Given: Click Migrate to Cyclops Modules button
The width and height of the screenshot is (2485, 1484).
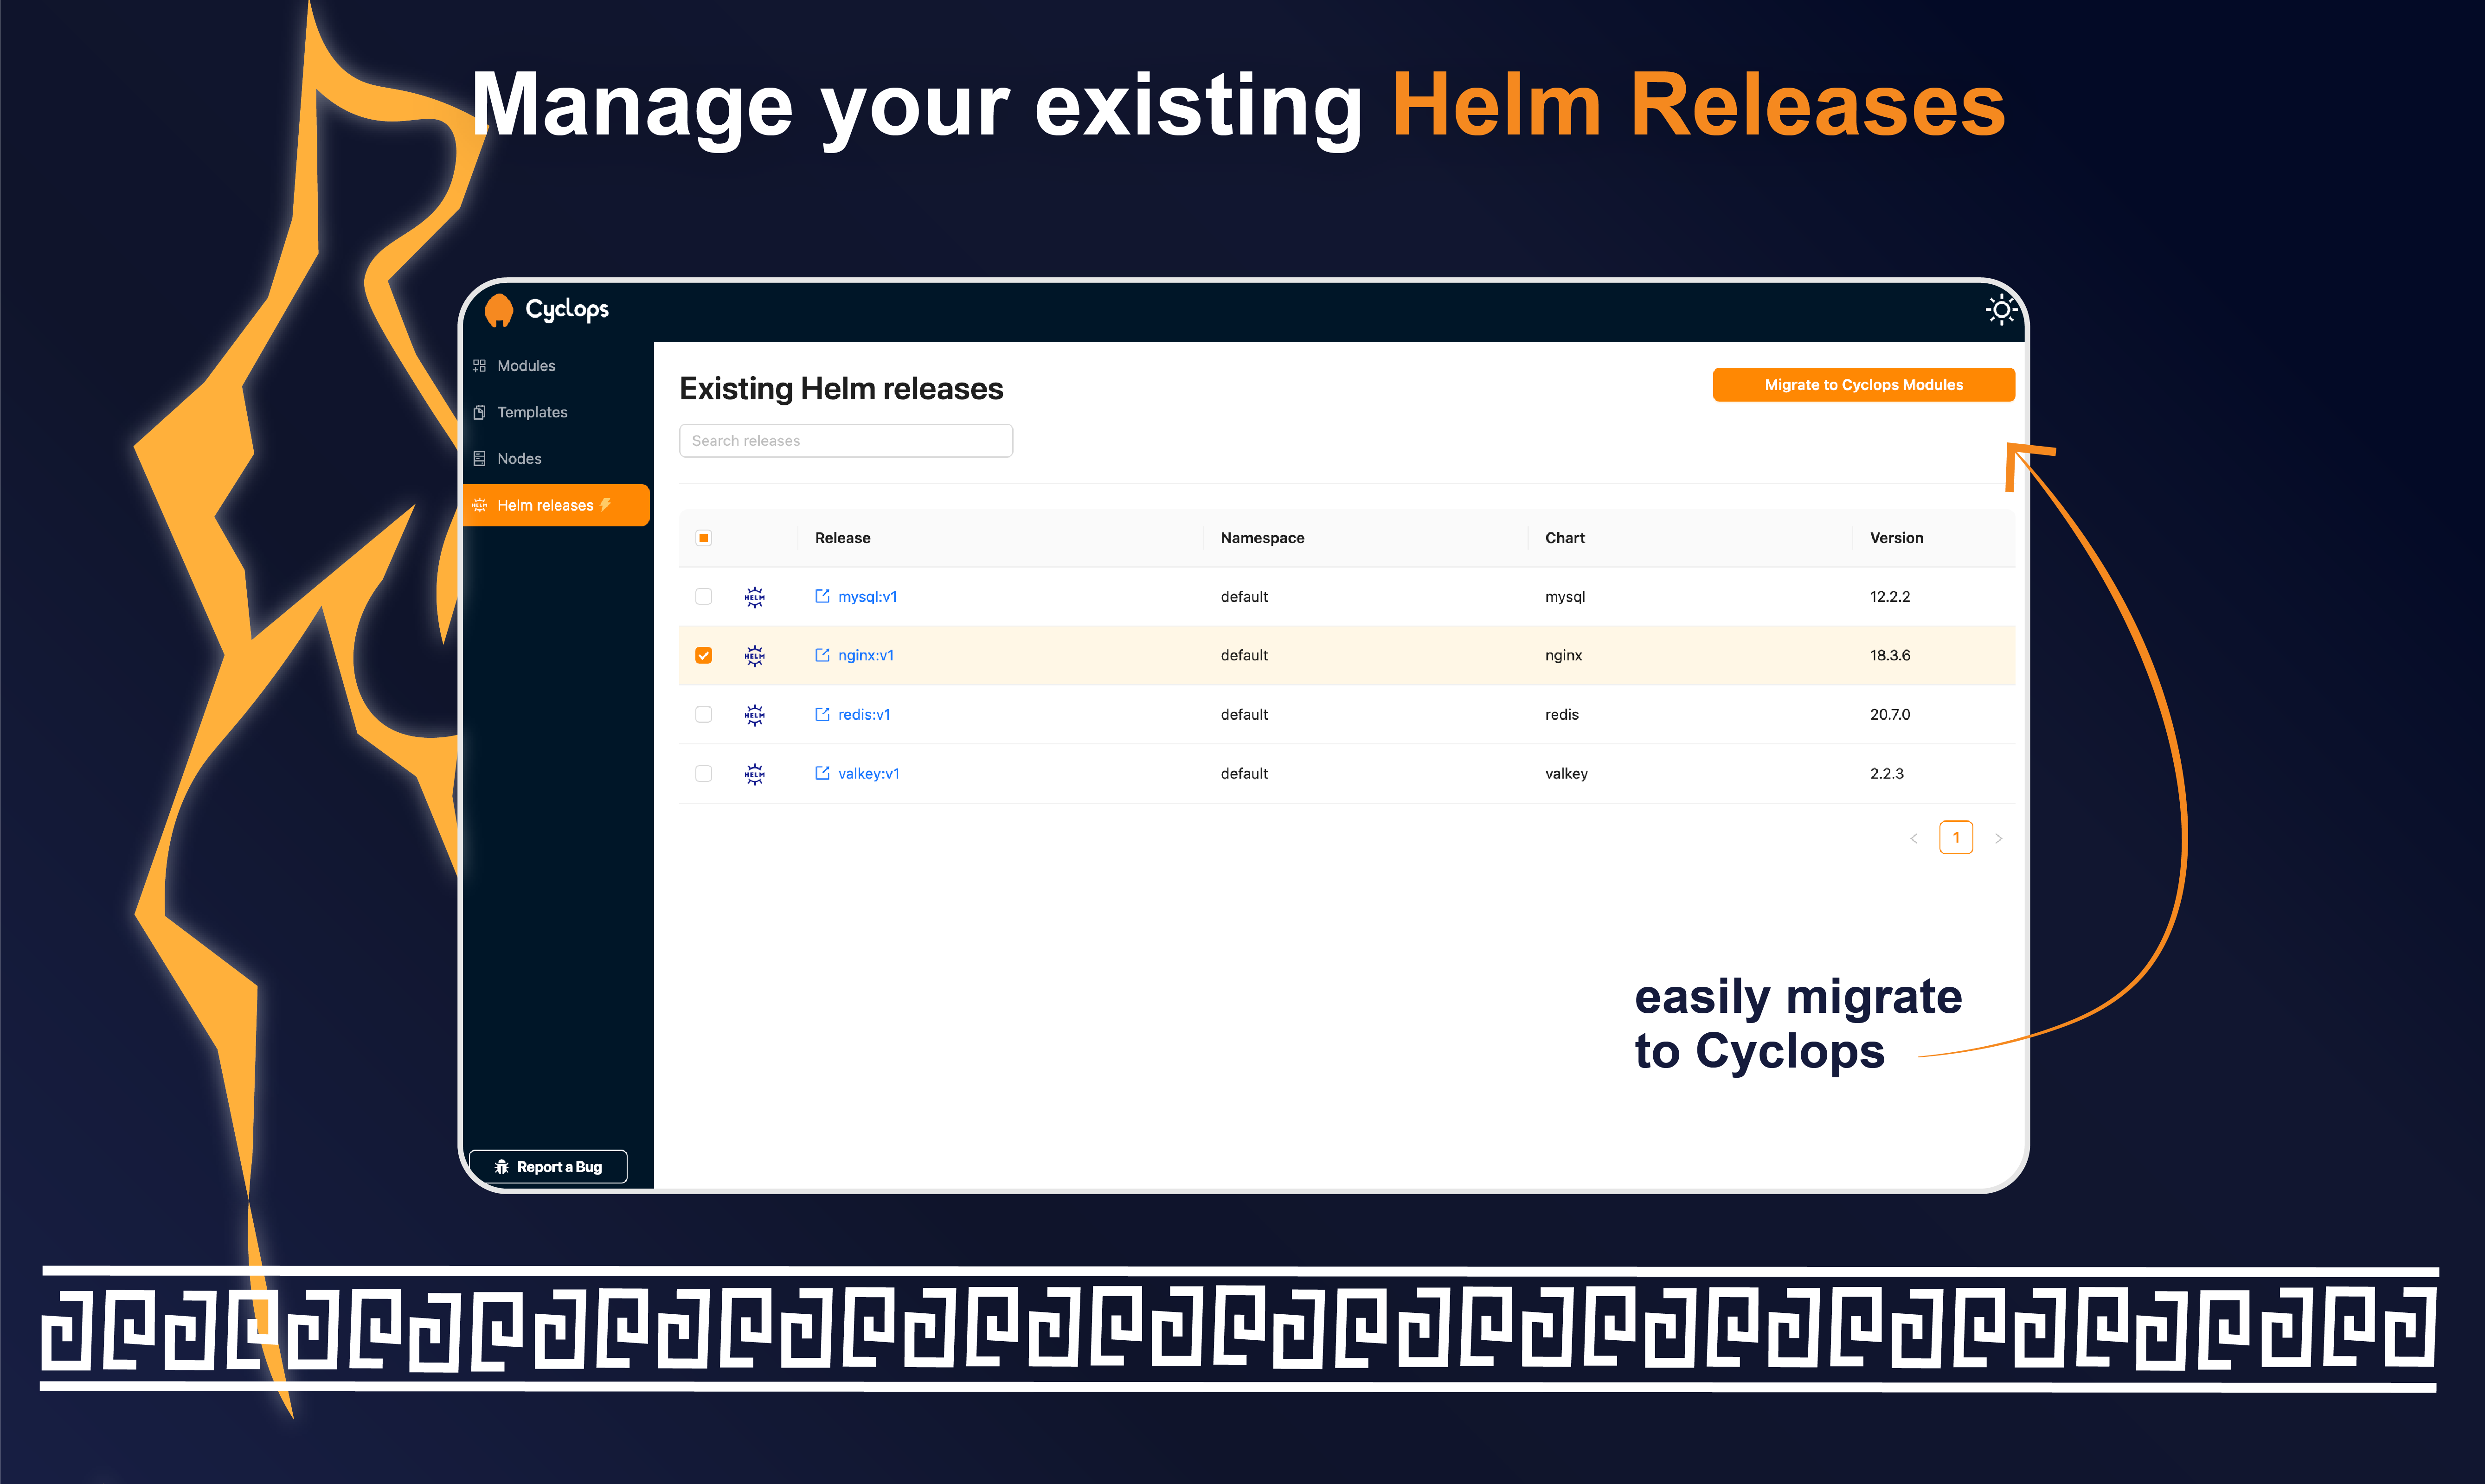Looking at the screenshot, I should coord(1863,385).
